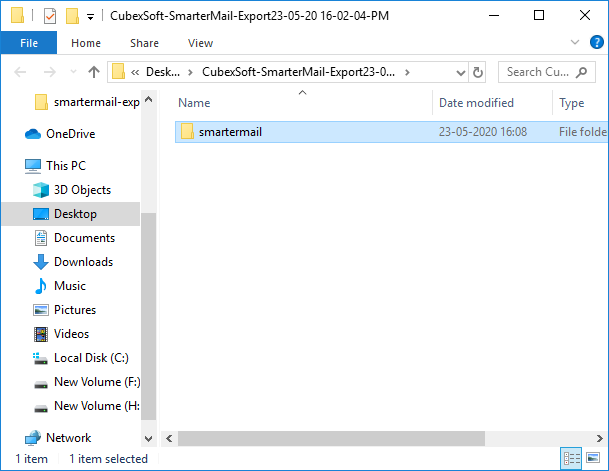This screenshot has width=609, height=471.
Task: Click the 3D Objects cube icon
Action: (41, 190)
